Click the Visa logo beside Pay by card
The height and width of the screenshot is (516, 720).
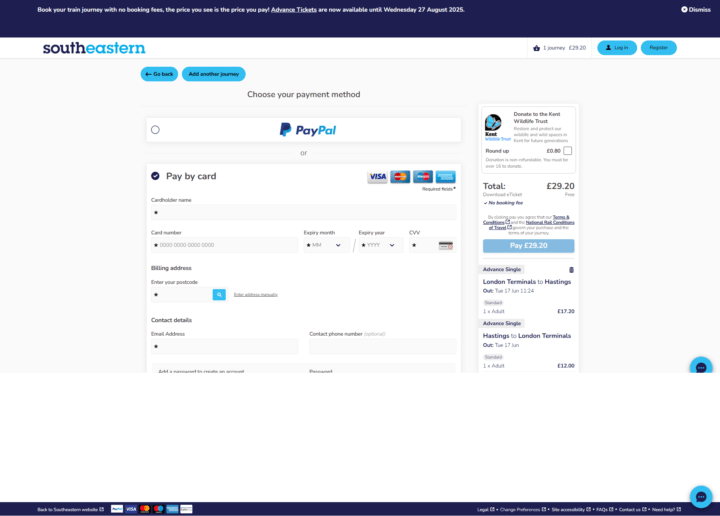click(377, 177)
